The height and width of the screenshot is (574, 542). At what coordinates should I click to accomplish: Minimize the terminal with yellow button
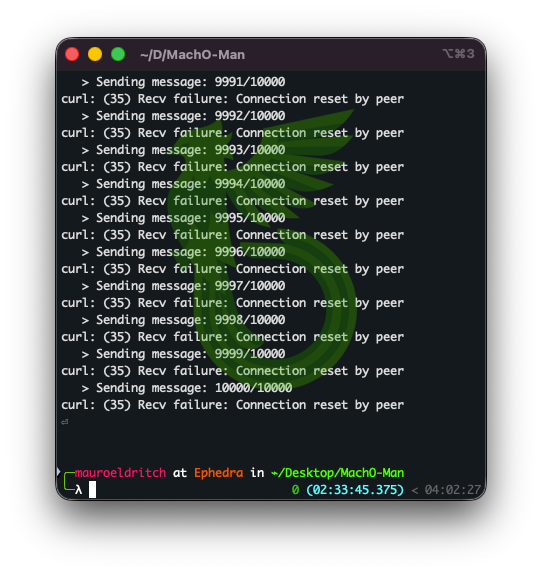[x=95, y=55]
